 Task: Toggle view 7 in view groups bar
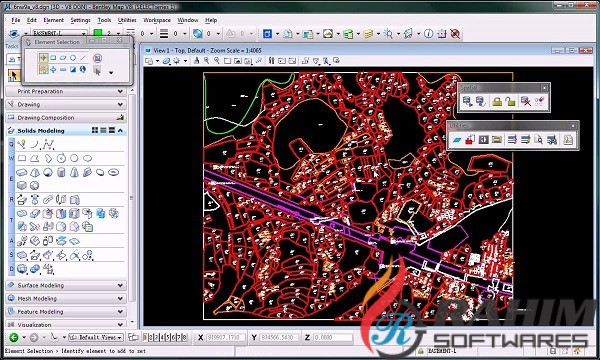click(179, 337)
